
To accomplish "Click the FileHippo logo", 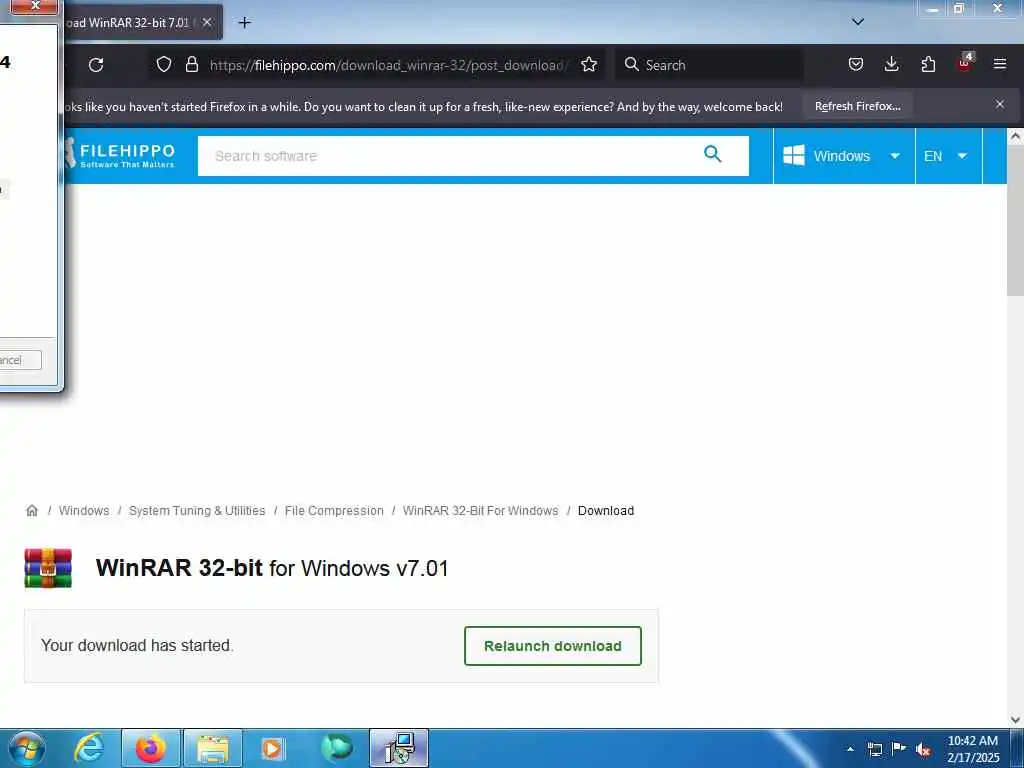I will [121, 155].
